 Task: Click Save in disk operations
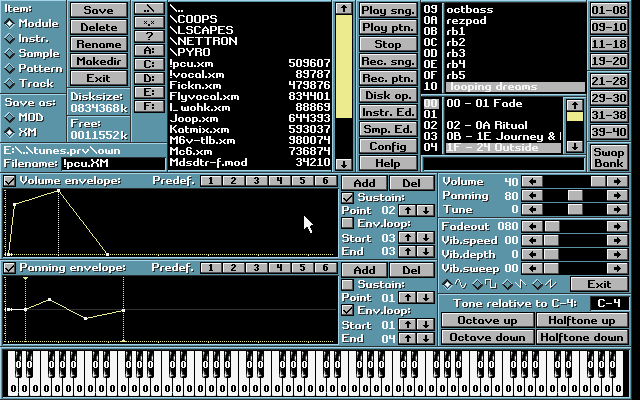(98, 10)
